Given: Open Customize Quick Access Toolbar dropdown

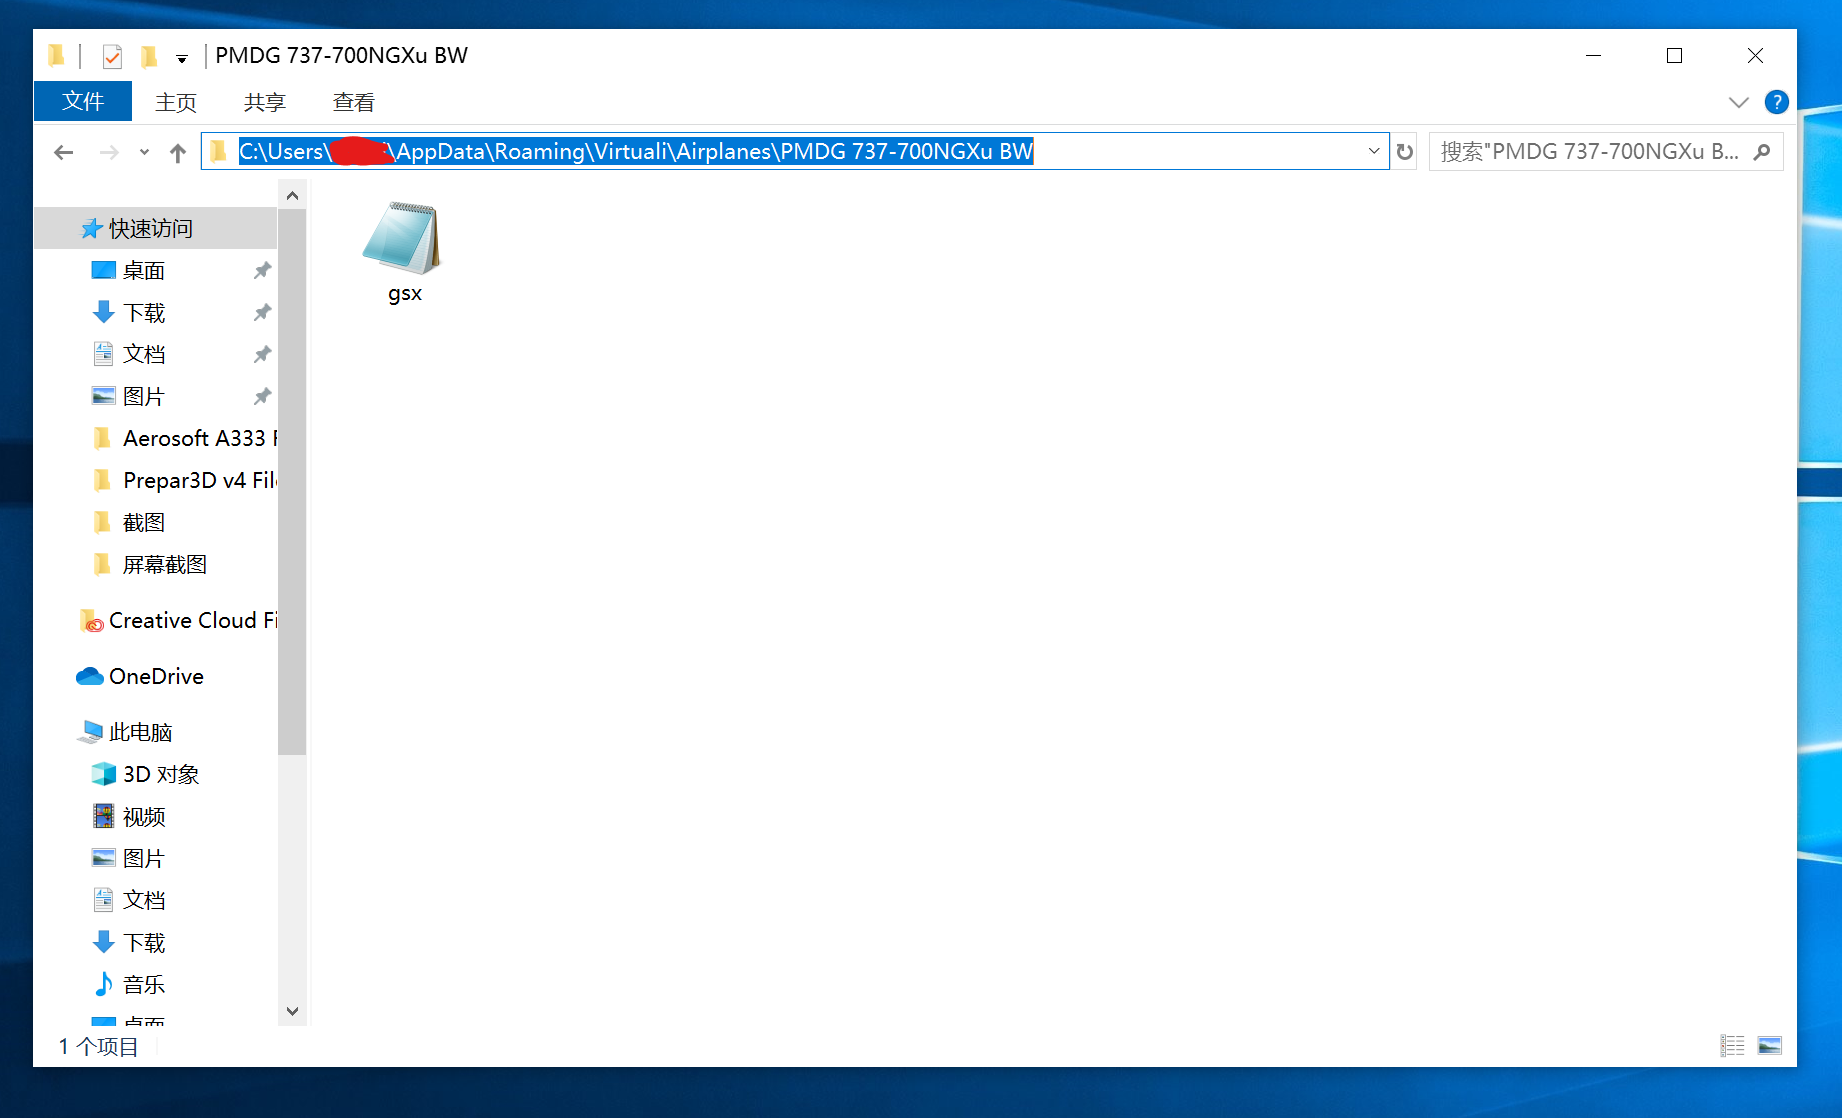Looking at the screenshot, I should pyautogui.click(x=182, y=58).
